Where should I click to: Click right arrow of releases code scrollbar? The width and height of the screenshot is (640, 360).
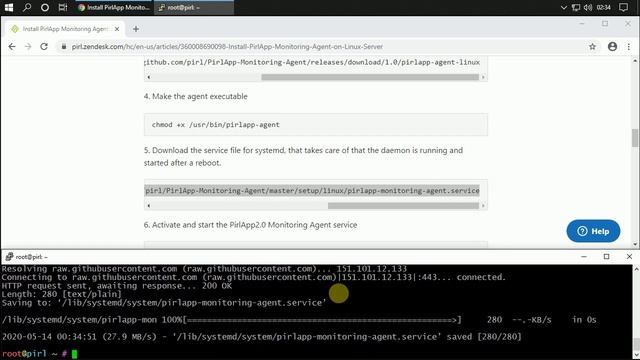click(483, 77)
